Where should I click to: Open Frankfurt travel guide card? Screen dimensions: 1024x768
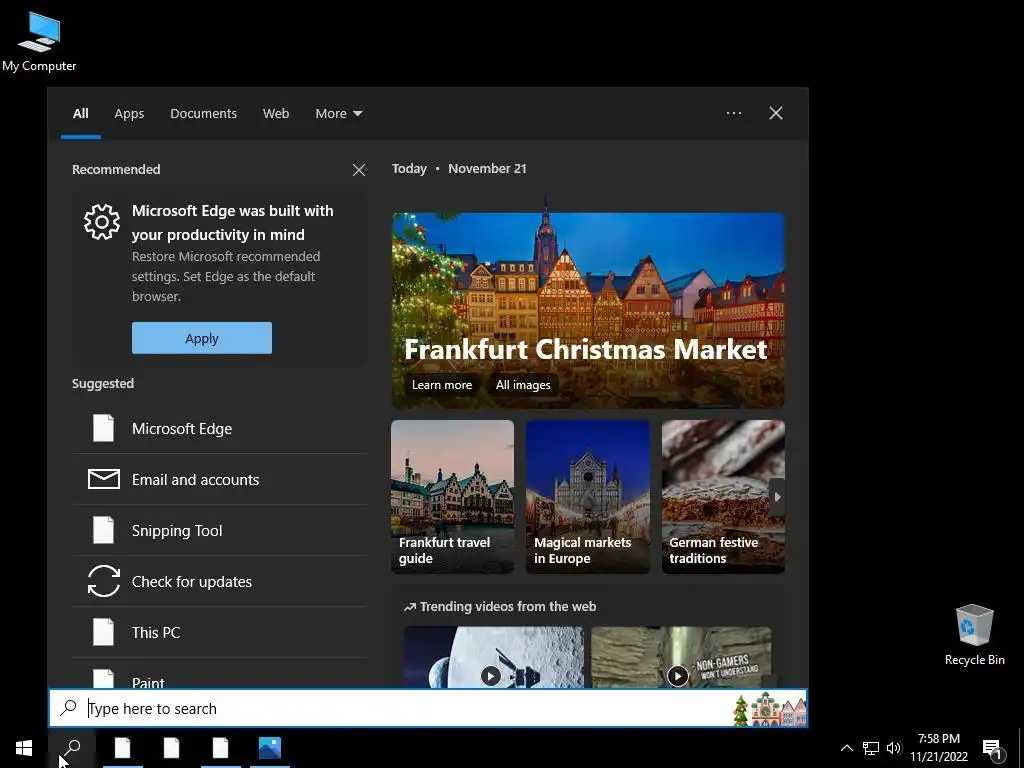pyautogui.click(x=453, y=497)
